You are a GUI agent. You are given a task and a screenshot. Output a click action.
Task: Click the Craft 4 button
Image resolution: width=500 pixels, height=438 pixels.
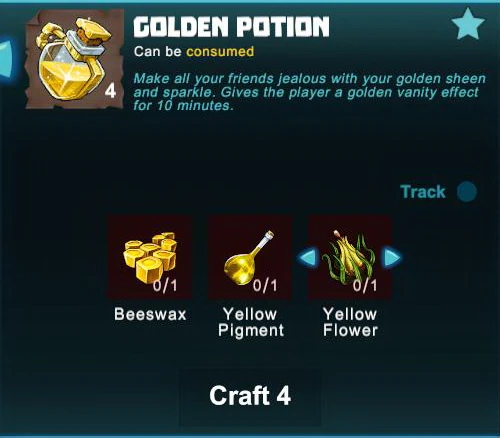coord(250,396)
